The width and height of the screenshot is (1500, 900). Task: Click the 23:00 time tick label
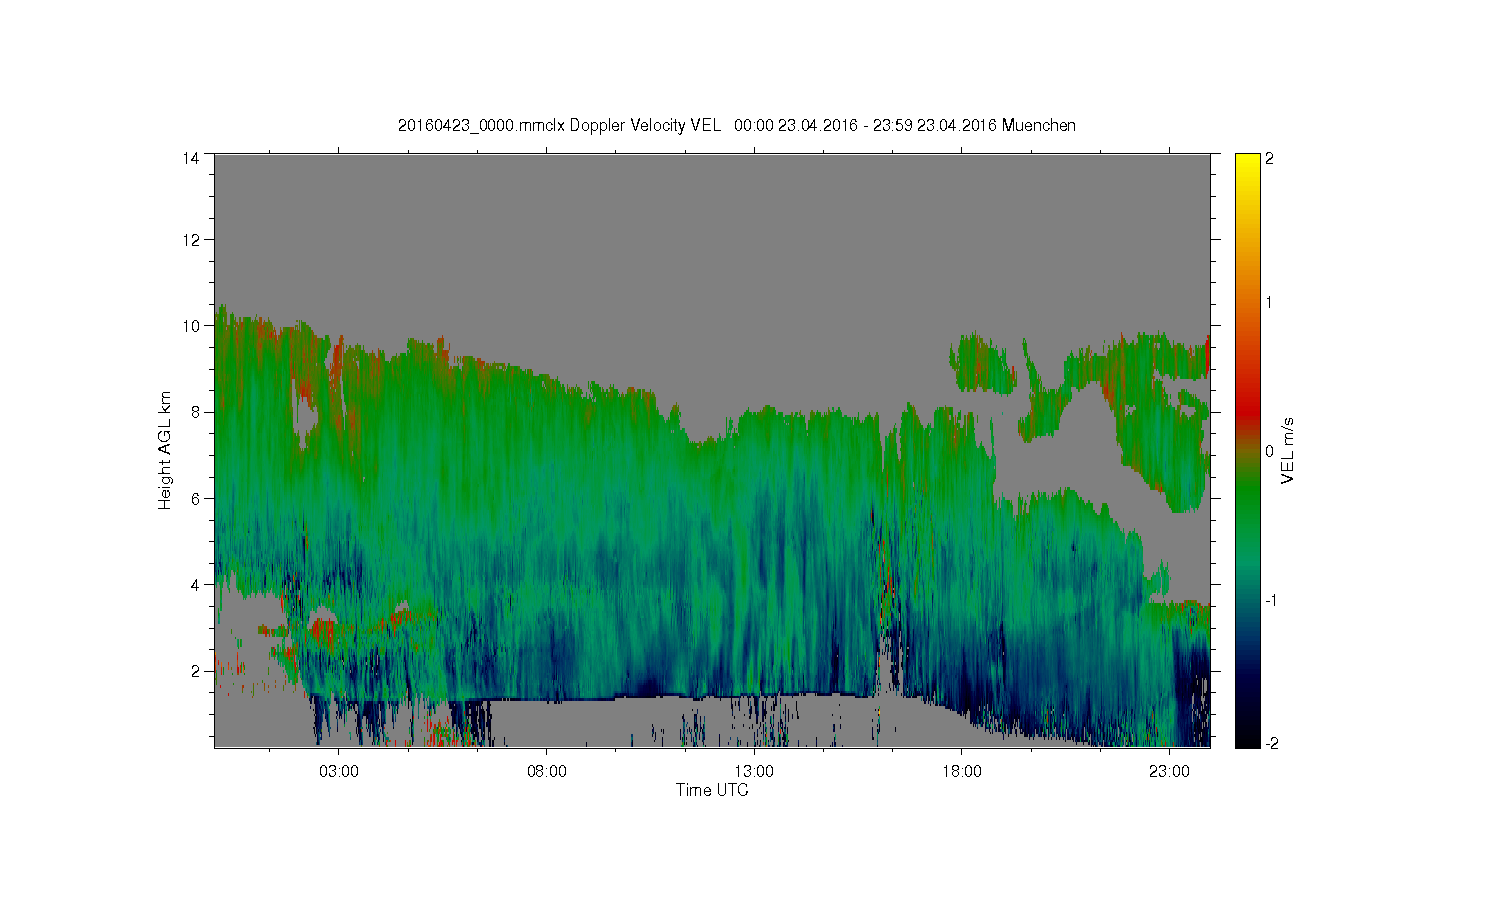coord(1169,772)
